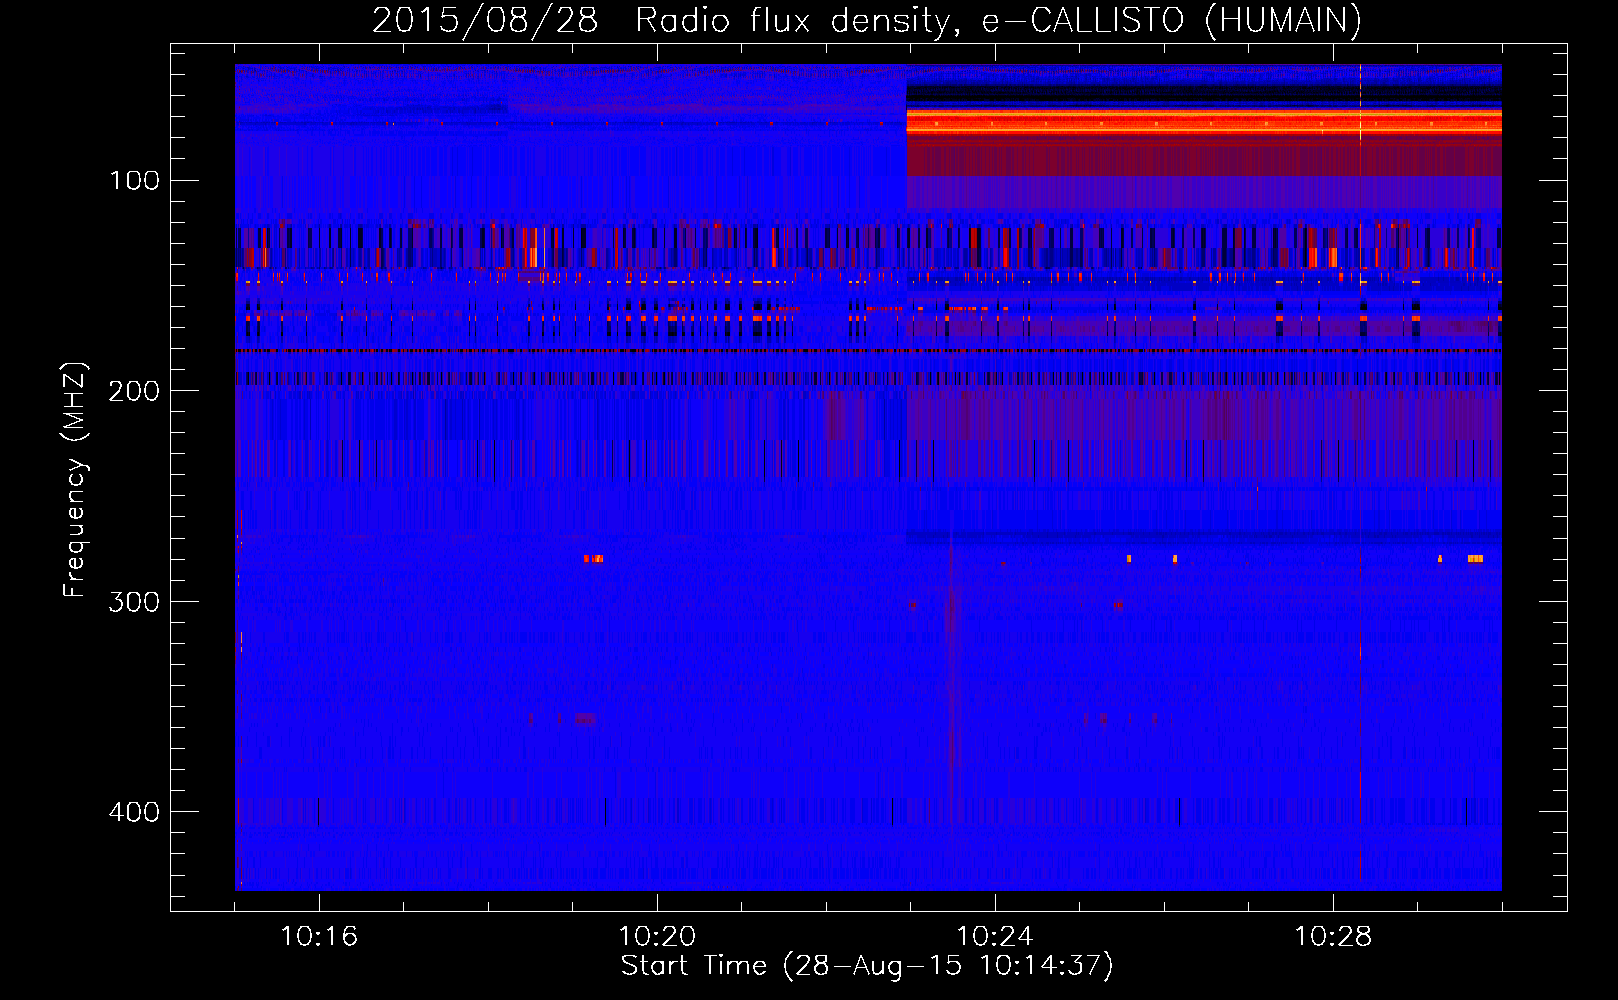
Task: Click the plot title '2015/08/28 Radio flux density'
Action: point(867,20)
